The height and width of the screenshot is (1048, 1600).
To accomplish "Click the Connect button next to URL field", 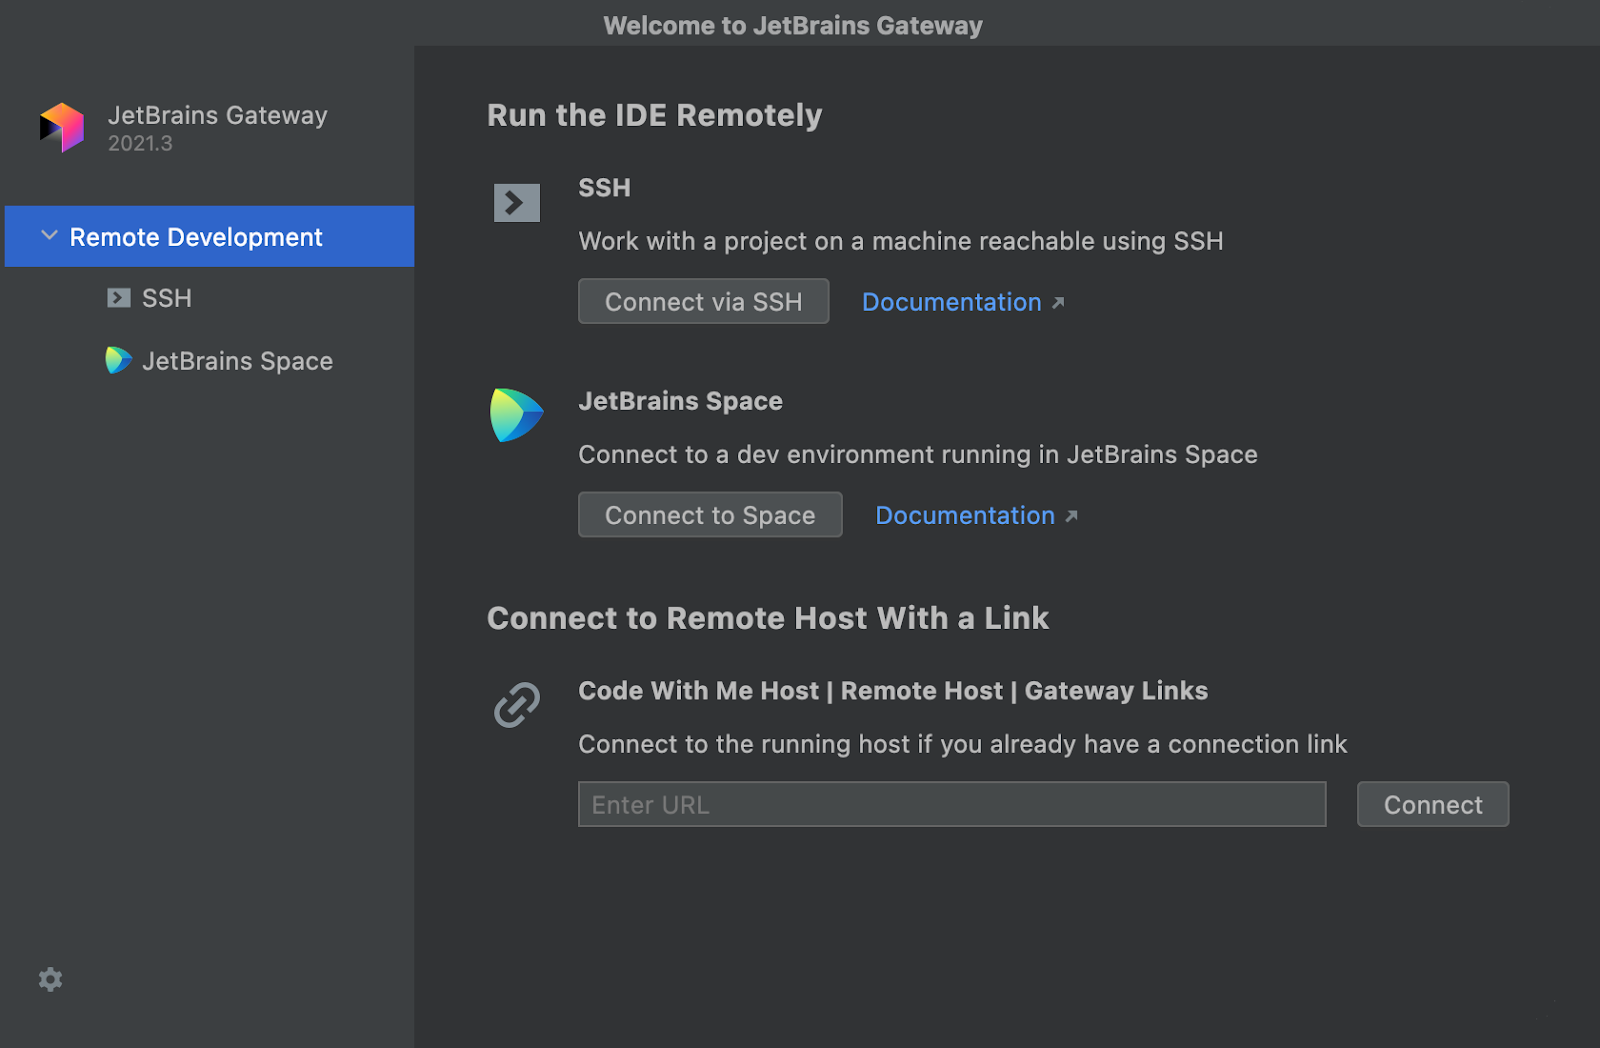I will pyautogui.click(x=1432, y=804).
